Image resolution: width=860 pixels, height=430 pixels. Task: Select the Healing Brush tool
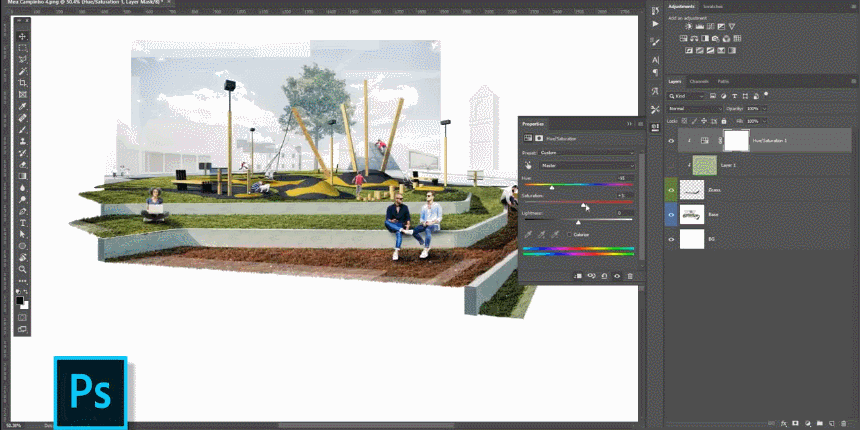[22, 117]
